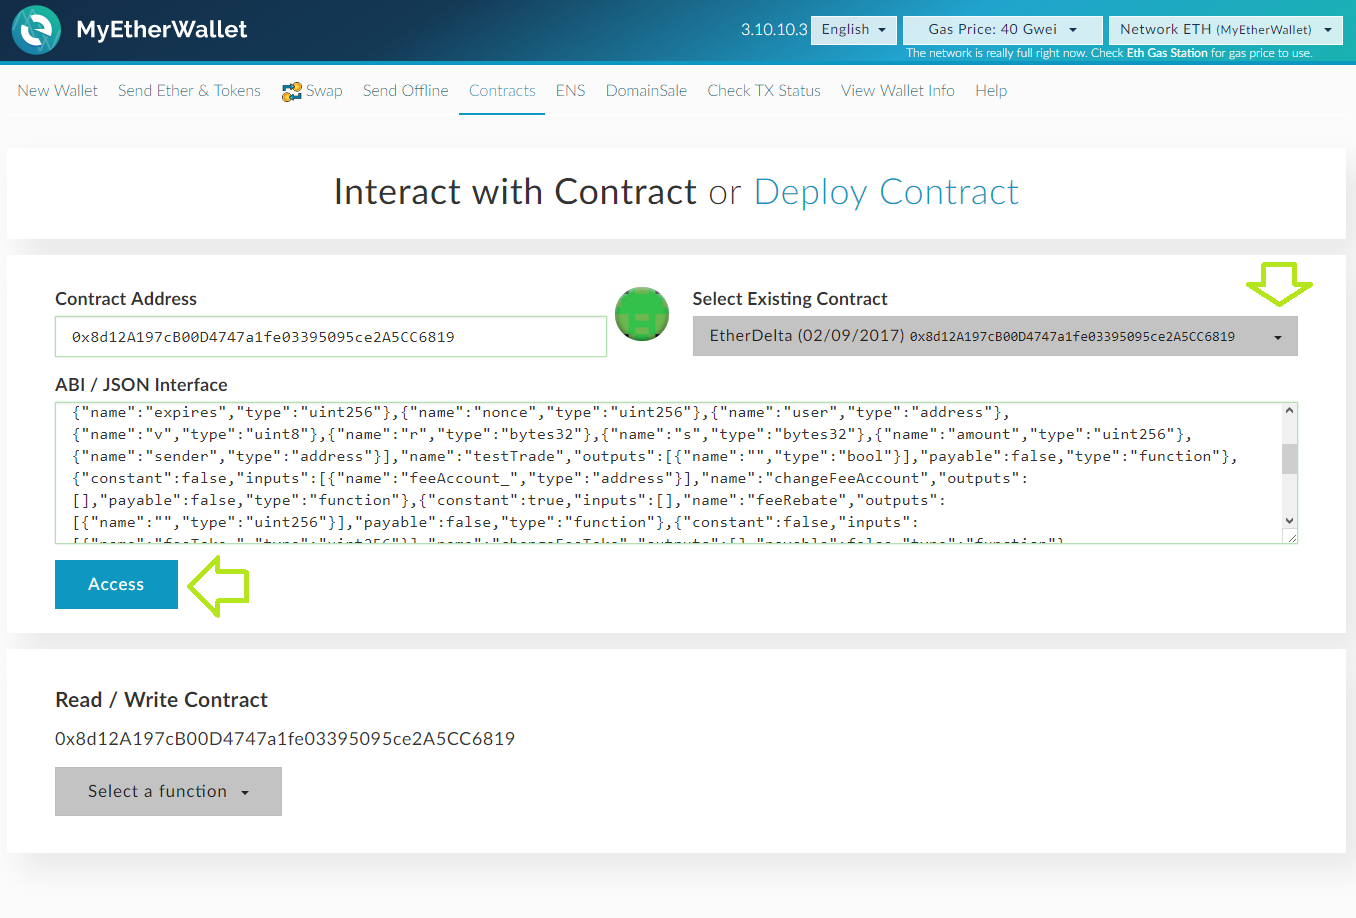The image size is (1356, 918).
Task: Click the ABI textarea scroll up arrow
Action: tap(1290, 411)
